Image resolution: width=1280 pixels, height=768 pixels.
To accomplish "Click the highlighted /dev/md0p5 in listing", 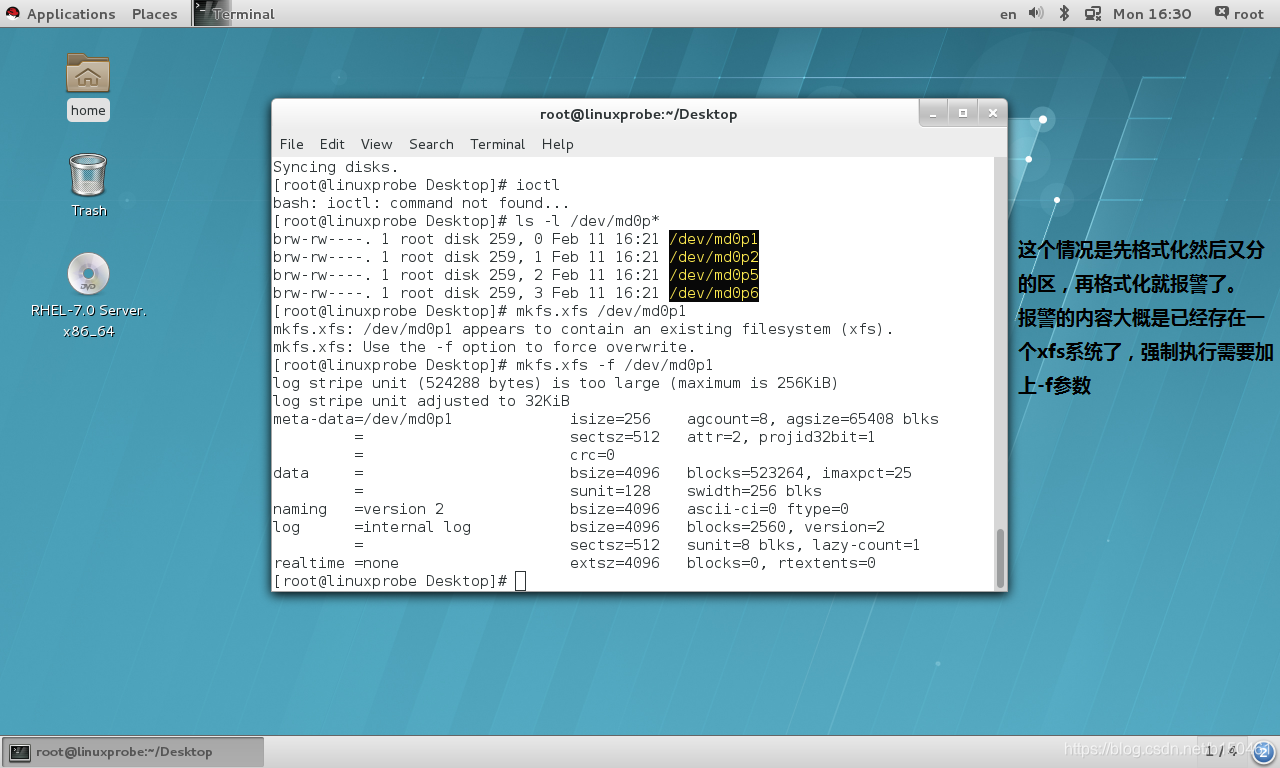I will coord(714,275).
